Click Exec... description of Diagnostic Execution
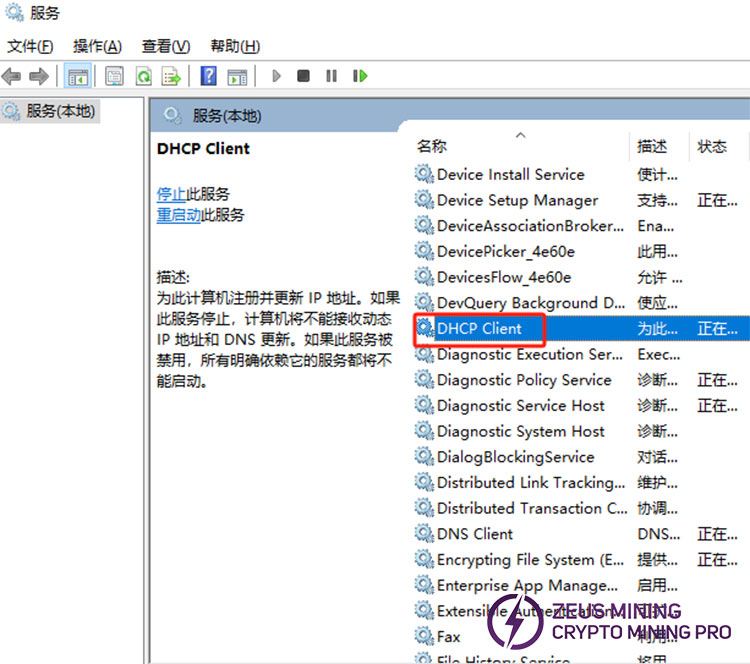Image resolution: width=750 pixels, height=664 pixels. [x=658, y=354]
